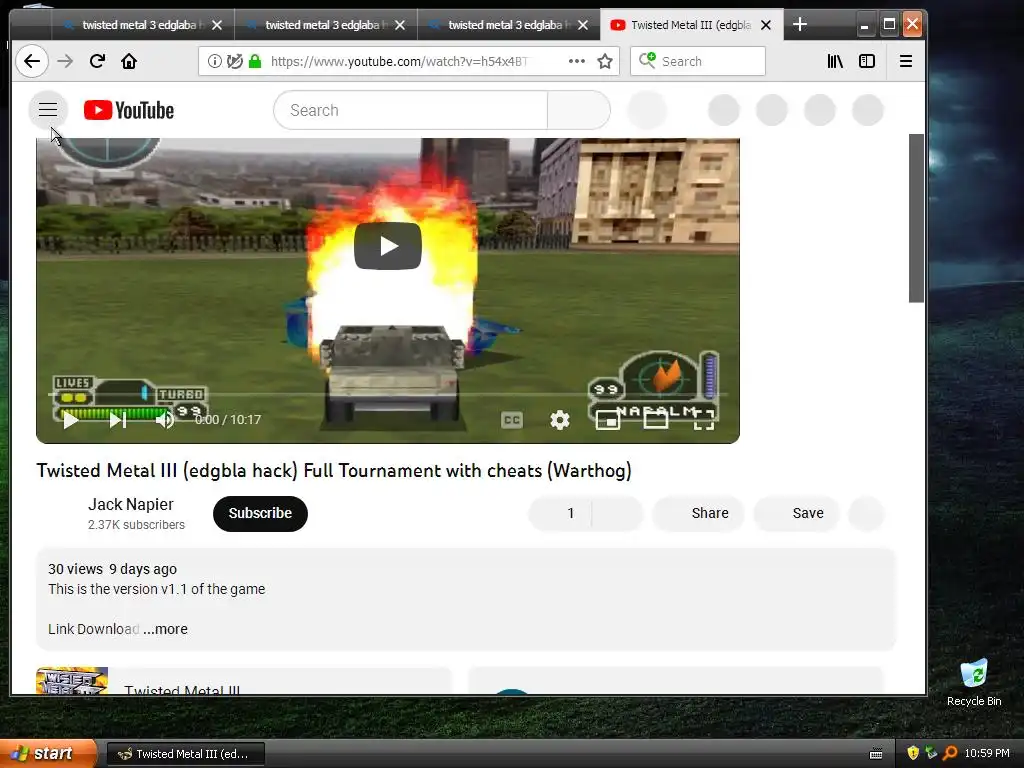Click in the YouTube search field

point(410,110)
